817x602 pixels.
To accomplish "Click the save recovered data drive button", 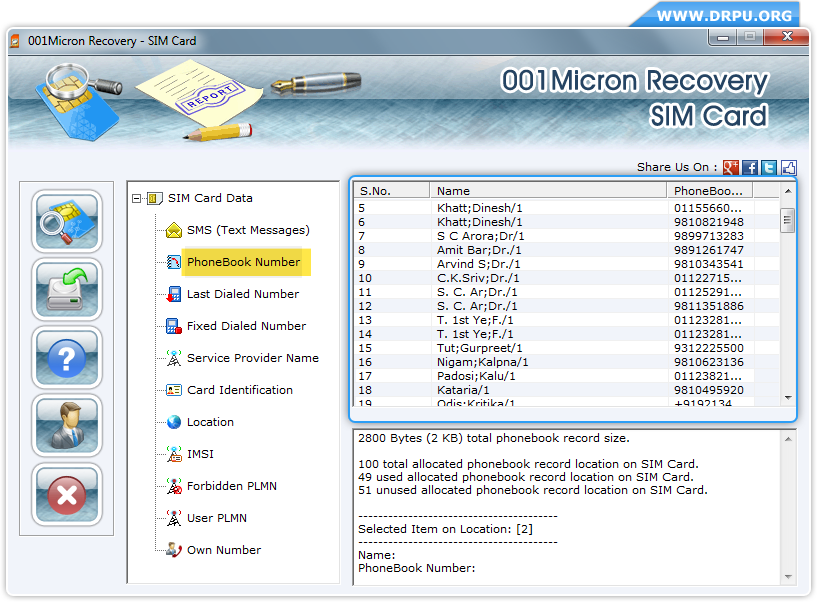I will tap(67, 290).
